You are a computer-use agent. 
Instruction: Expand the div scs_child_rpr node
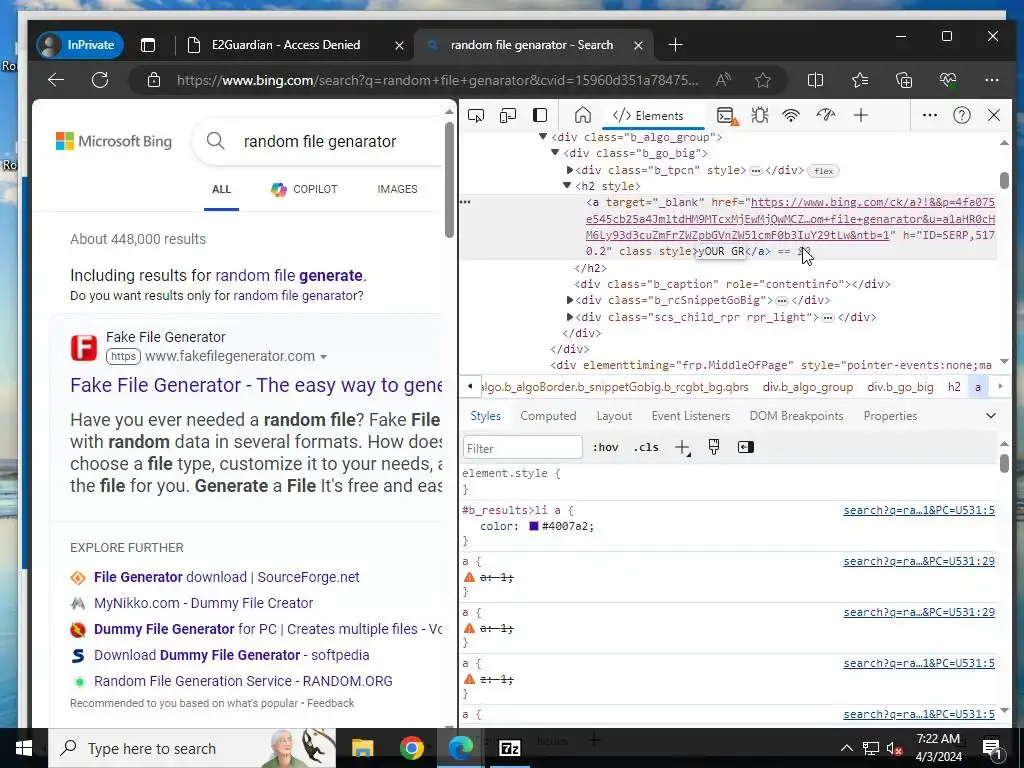pyautogui.click(x=570, y=317)
